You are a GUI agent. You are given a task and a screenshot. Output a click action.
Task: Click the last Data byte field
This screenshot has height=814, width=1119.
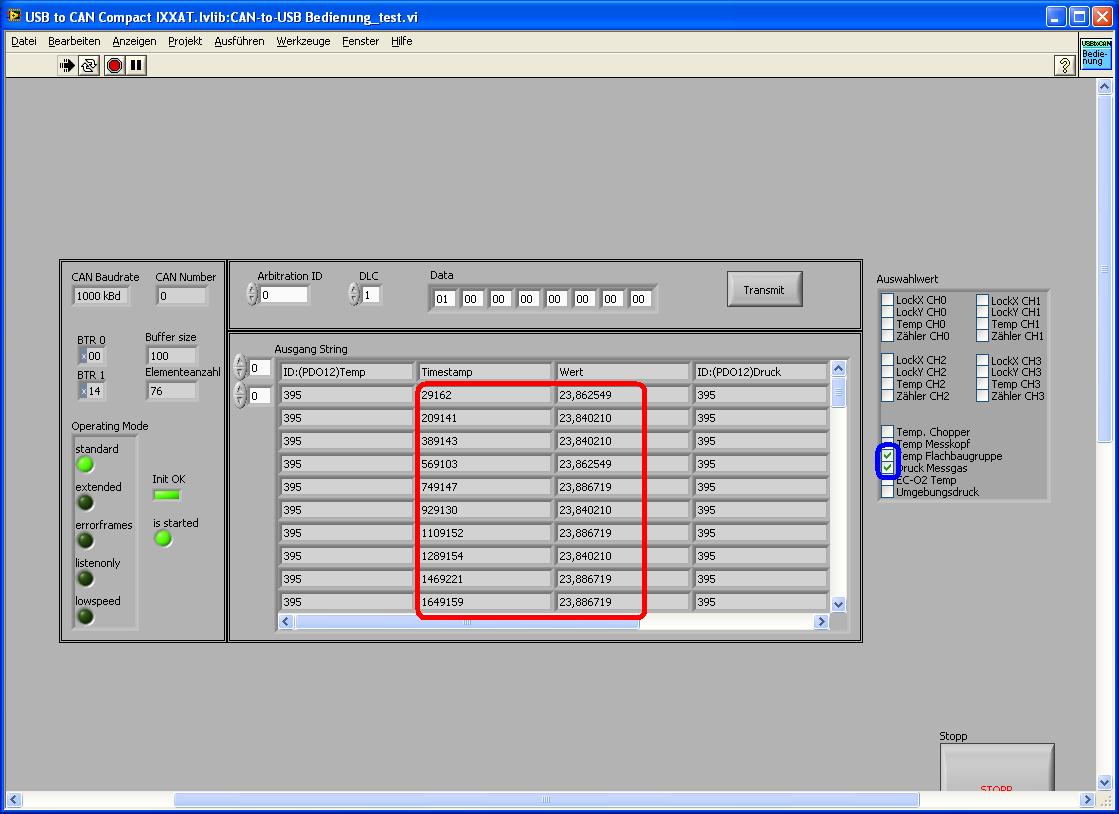(640, 299)
